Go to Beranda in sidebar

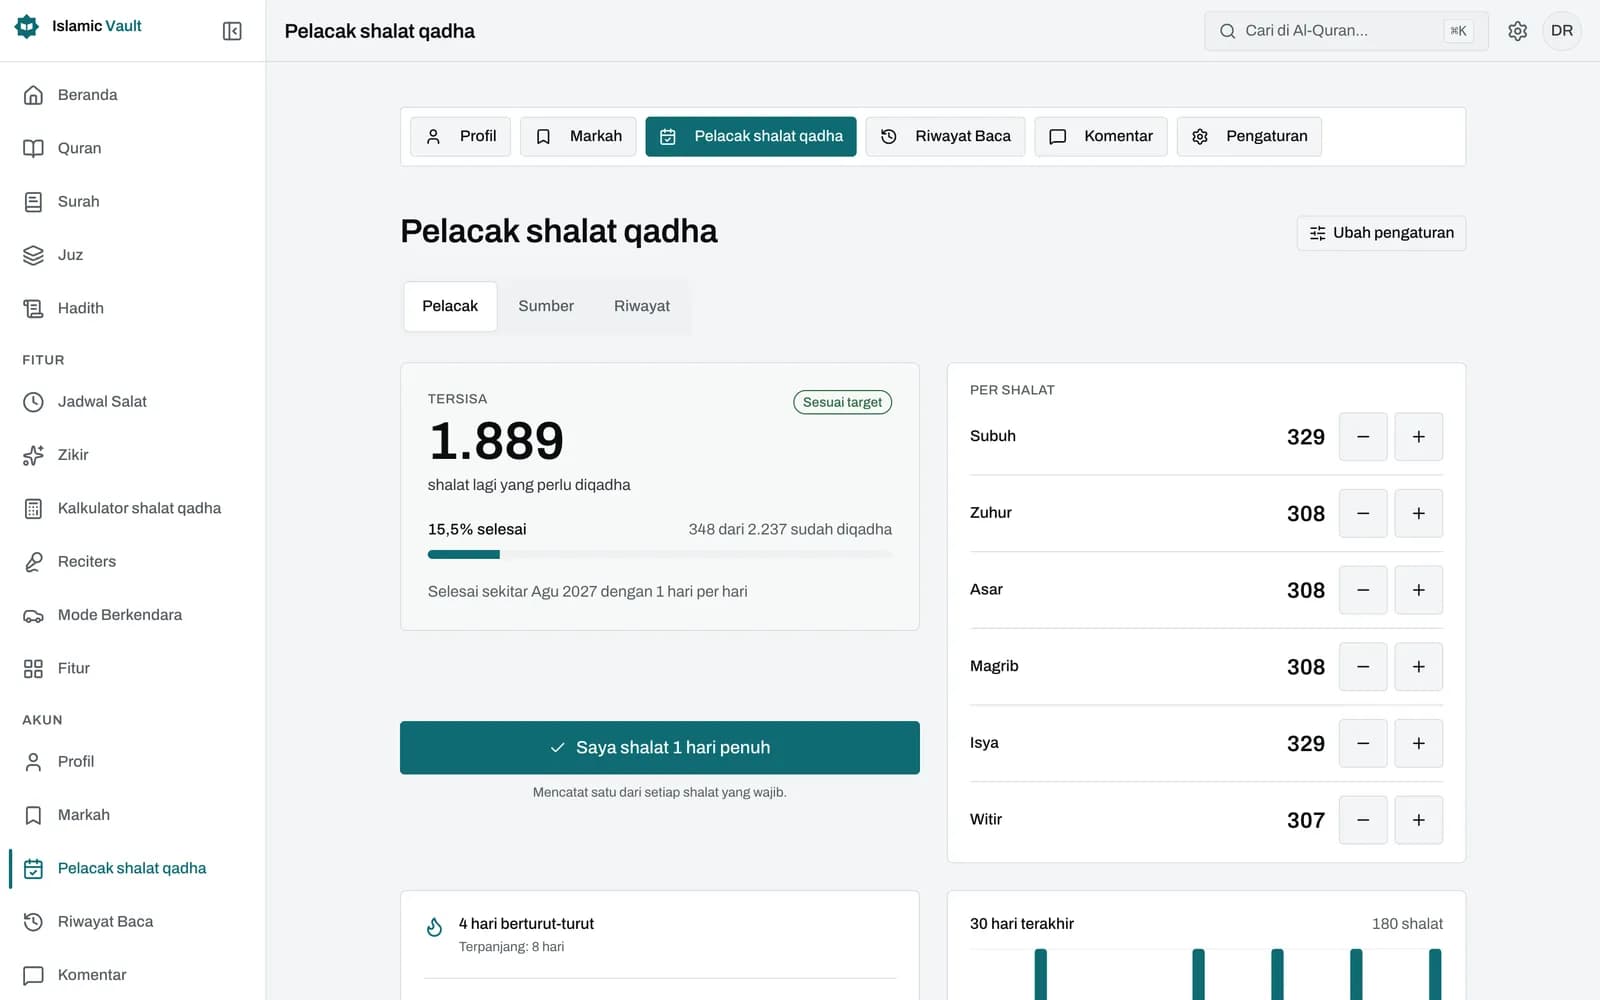(133, 95)
